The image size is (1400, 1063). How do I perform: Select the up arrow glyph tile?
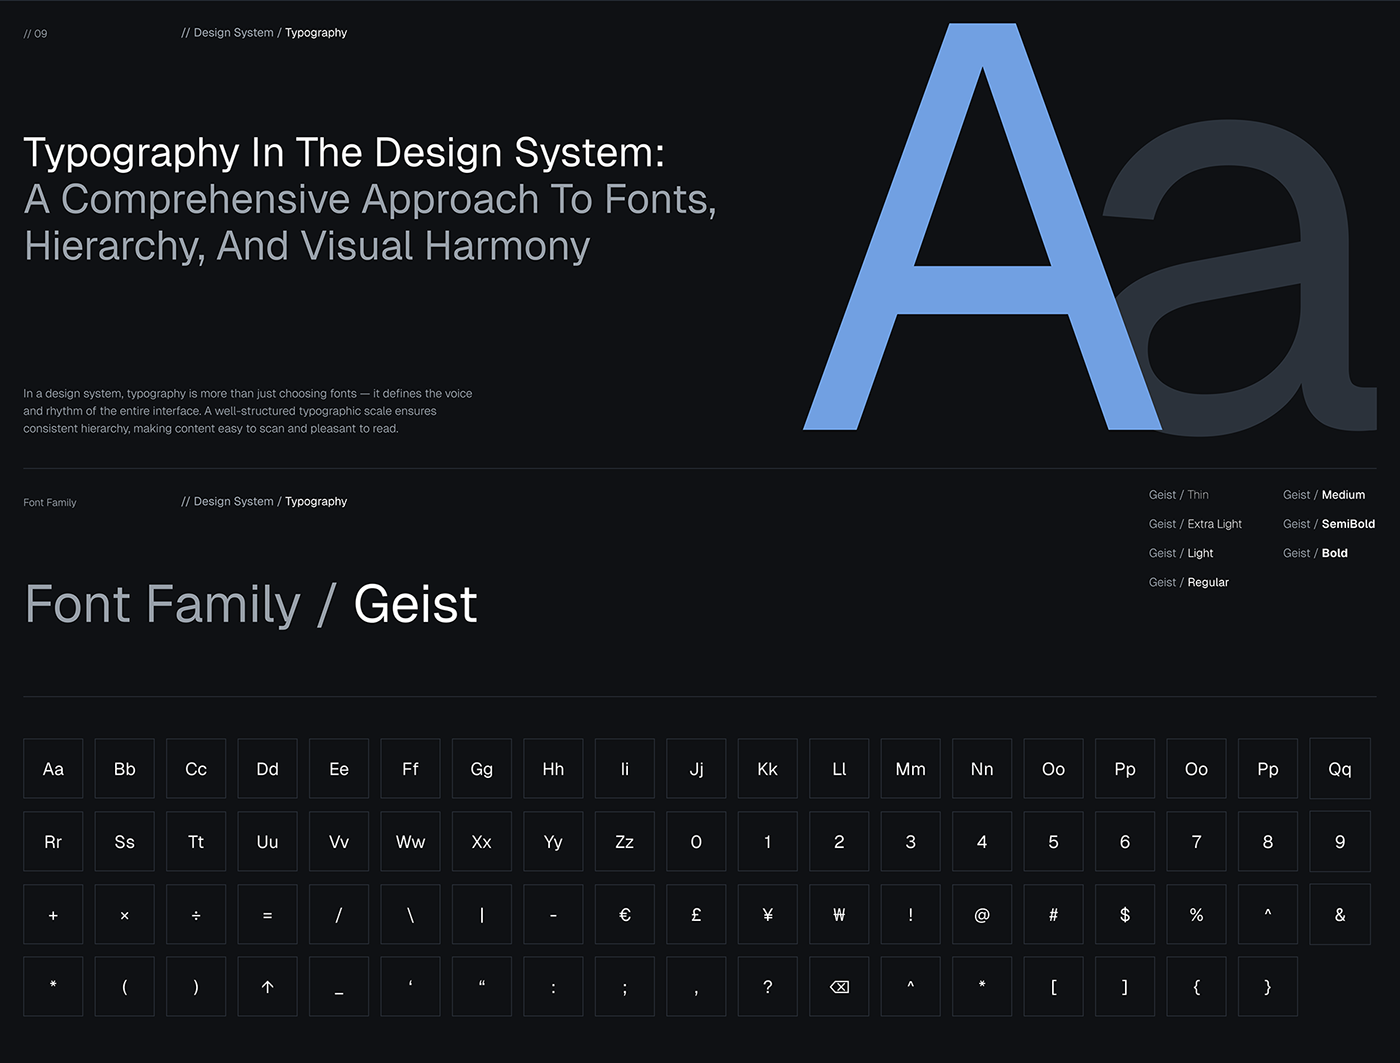coord(267,986)
